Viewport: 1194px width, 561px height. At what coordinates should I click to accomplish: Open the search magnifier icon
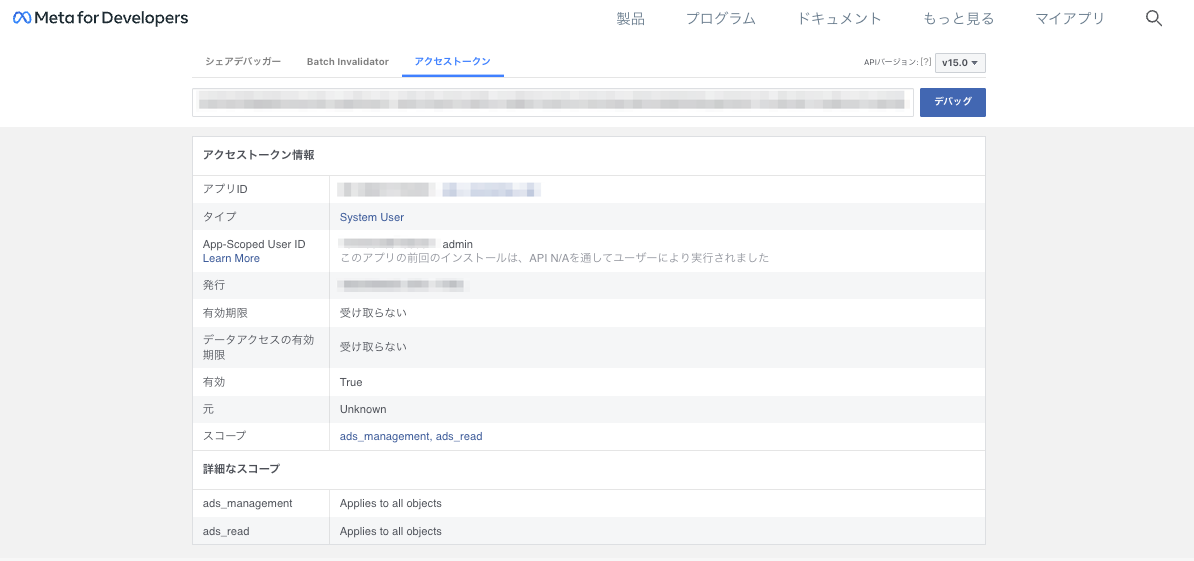click(x=1154, y=19)
